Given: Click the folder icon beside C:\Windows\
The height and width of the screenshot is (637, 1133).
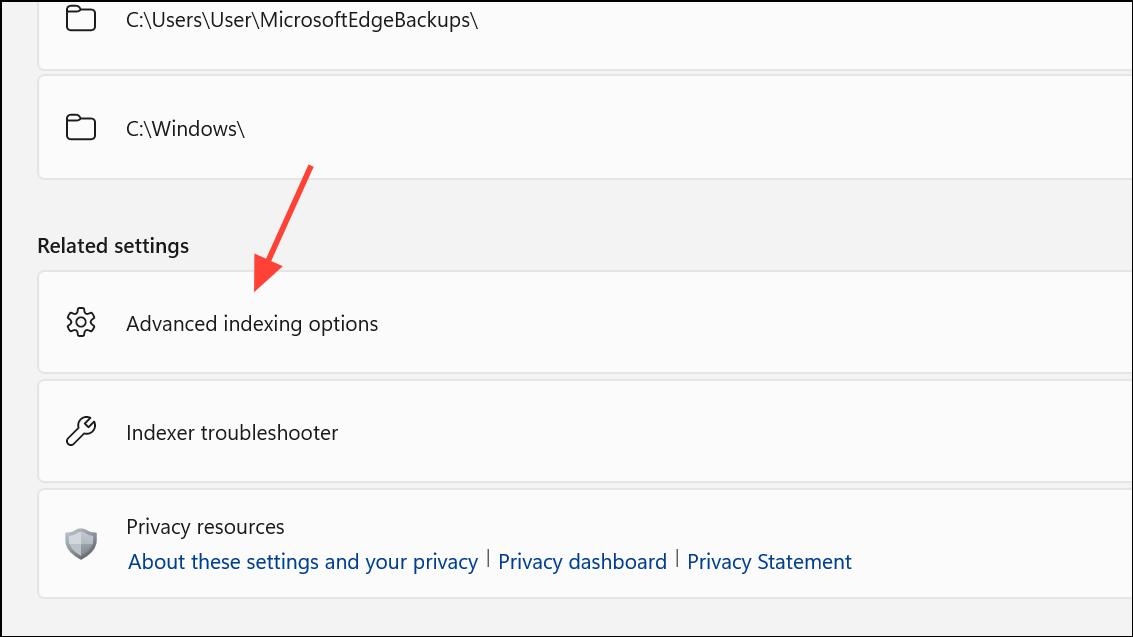Looking at the screenshot, I should tap(81, 128).
